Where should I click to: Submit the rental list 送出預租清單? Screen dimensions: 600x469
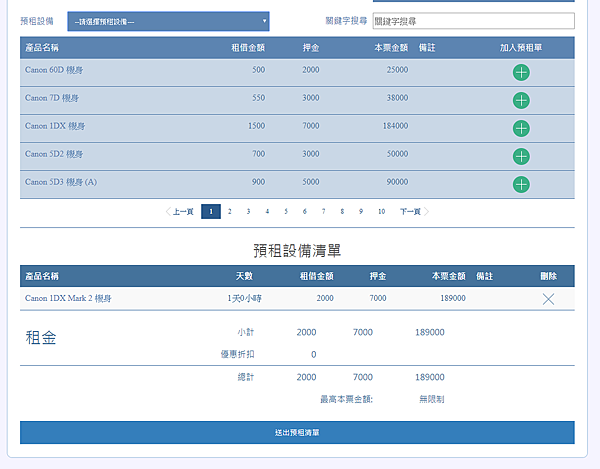point(297,433)
